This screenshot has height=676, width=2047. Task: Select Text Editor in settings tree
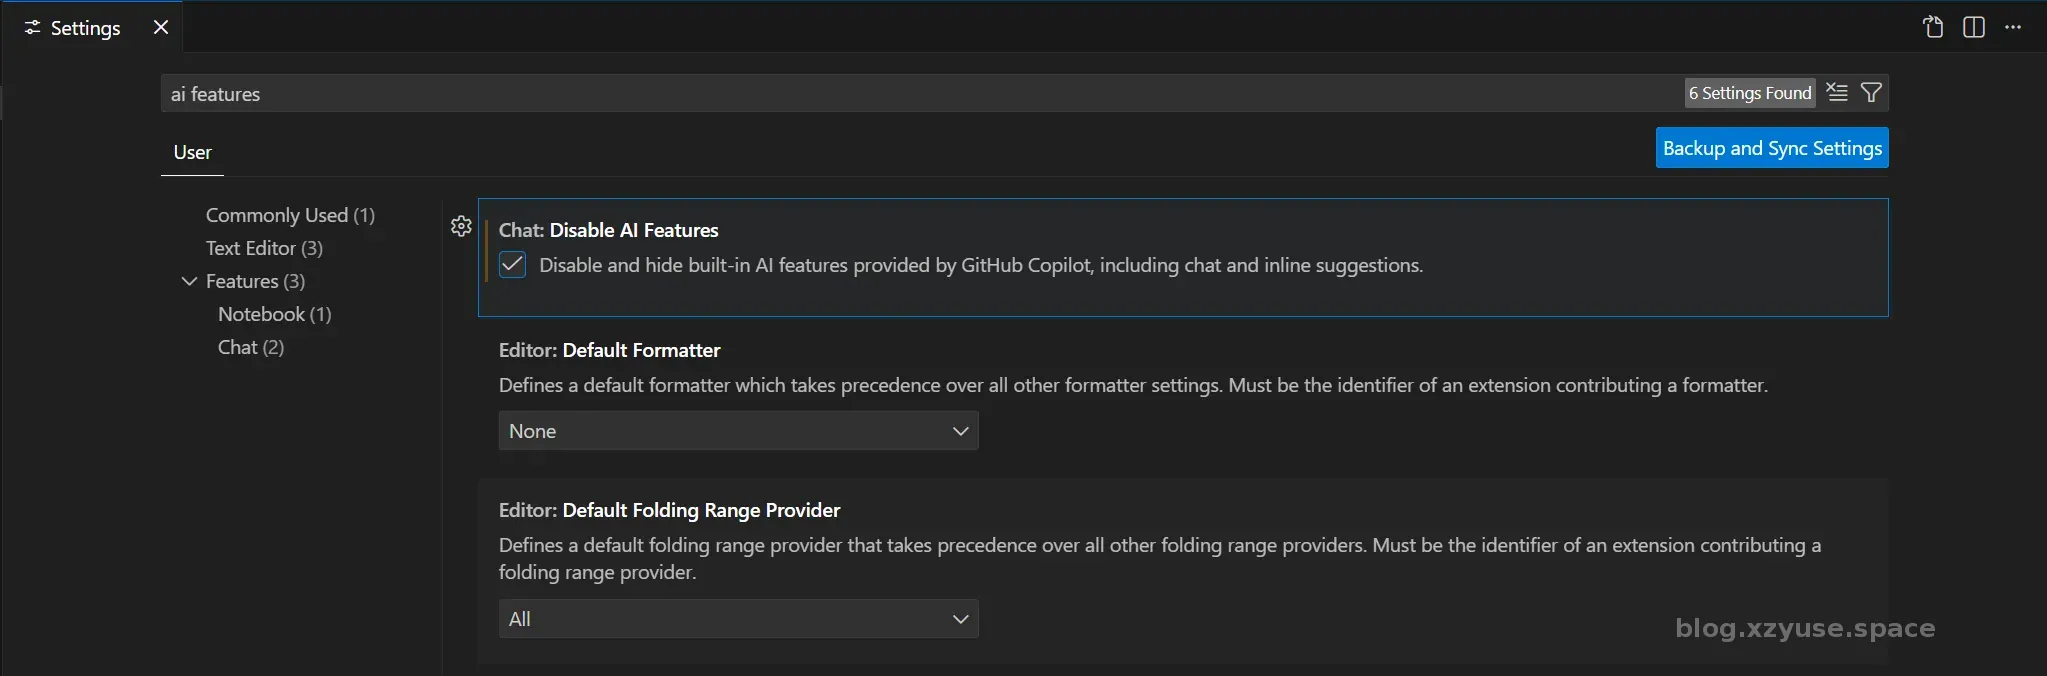(x=264, y=248)
